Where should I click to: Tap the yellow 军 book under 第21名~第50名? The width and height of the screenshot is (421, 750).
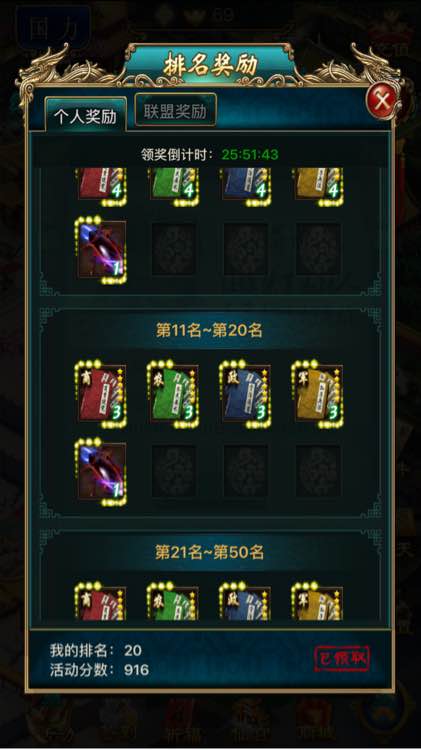[x=318, y=602]
